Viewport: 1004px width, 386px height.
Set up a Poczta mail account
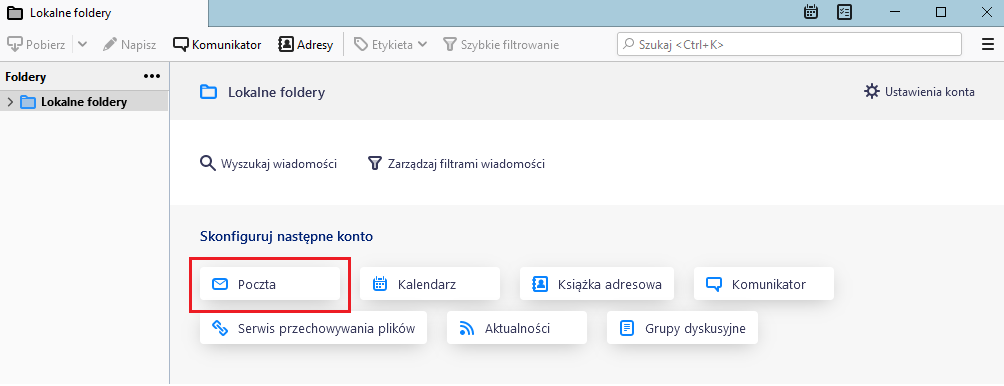click(x=270, y=284)
